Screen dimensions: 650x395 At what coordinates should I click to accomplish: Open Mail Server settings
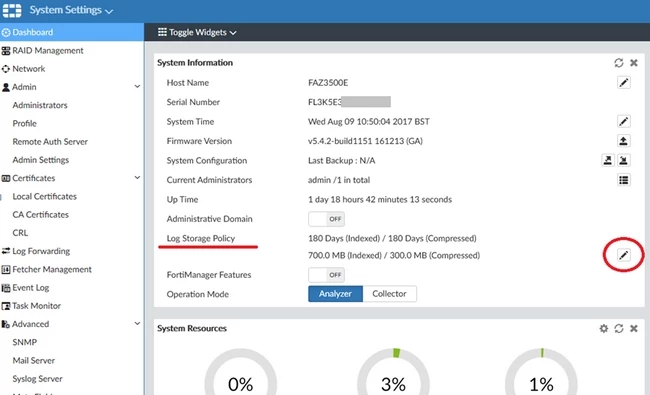pos(34,361)
